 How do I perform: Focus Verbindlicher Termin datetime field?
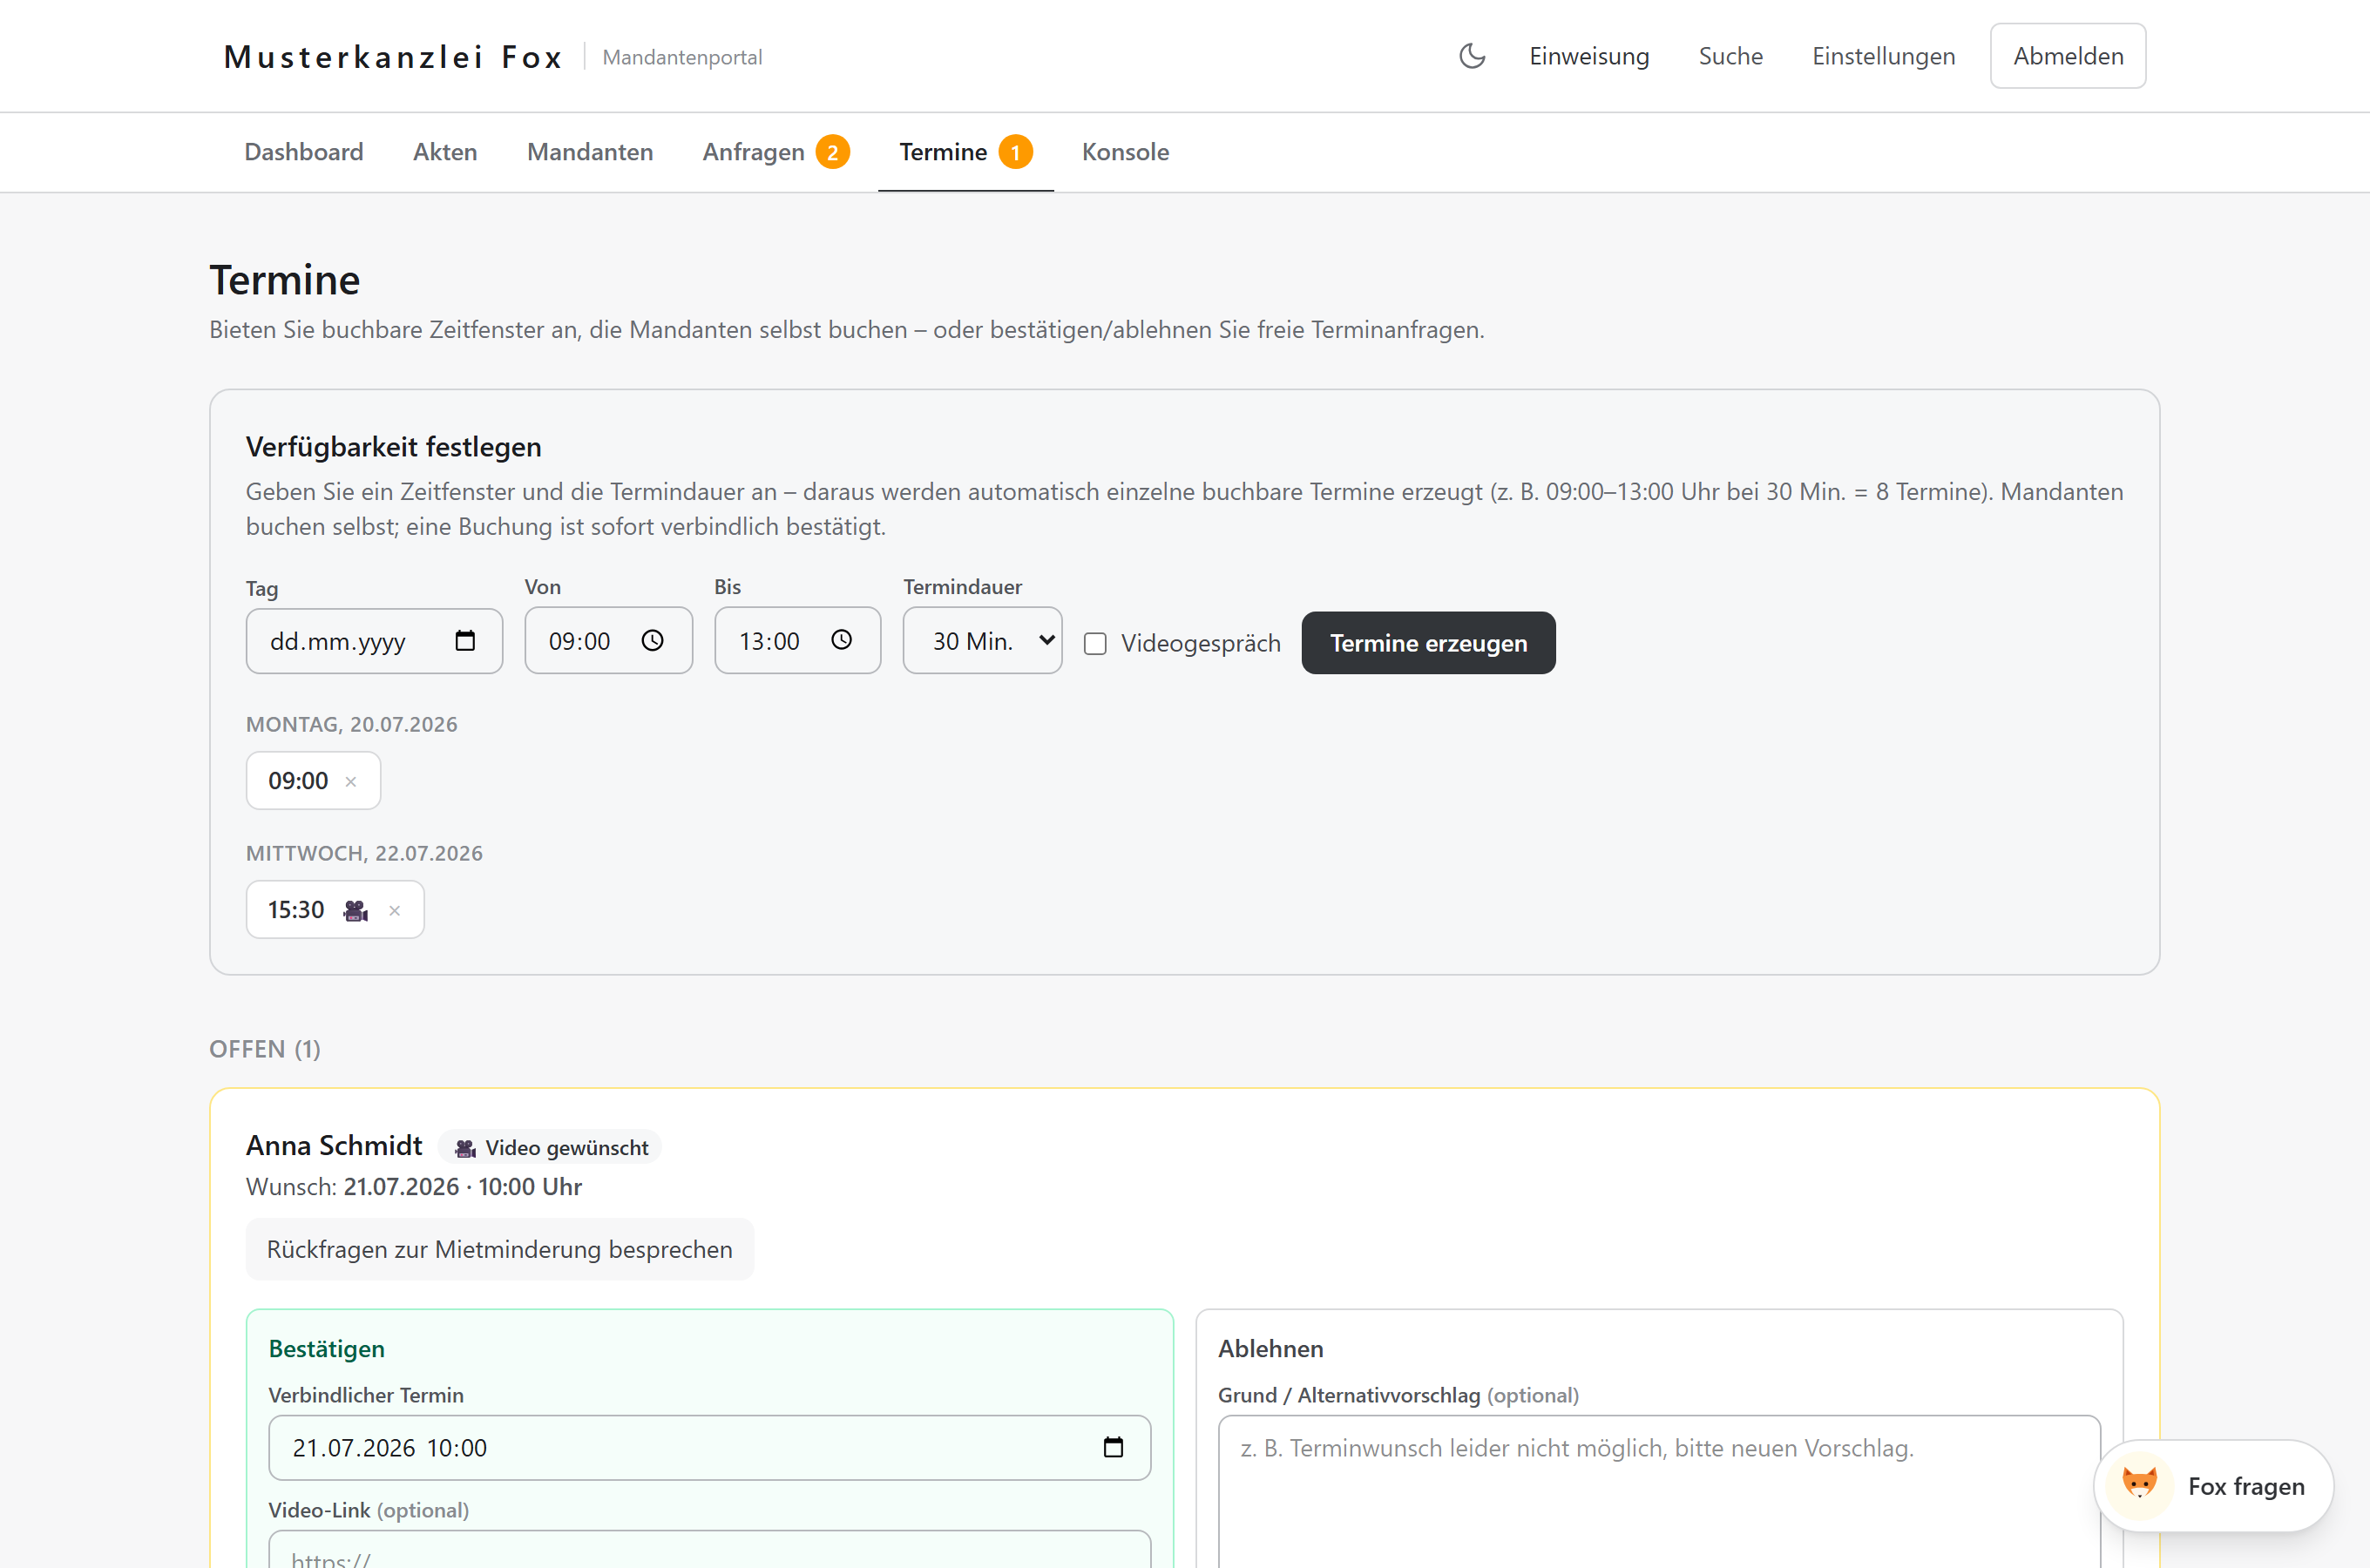709,1448
